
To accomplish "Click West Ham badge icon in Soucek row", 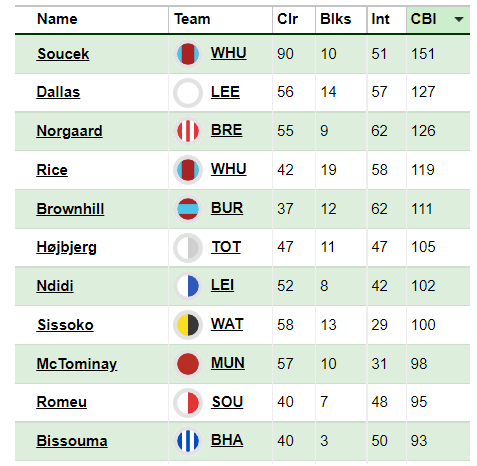I will (x=188, y=54).
